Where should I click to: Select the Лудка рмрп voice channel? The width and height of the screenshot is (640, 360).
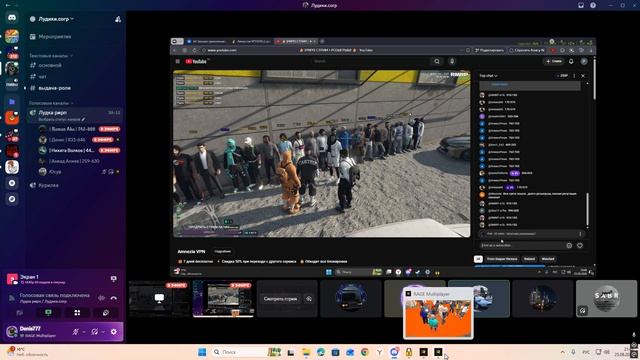click(x=75, y=115)
